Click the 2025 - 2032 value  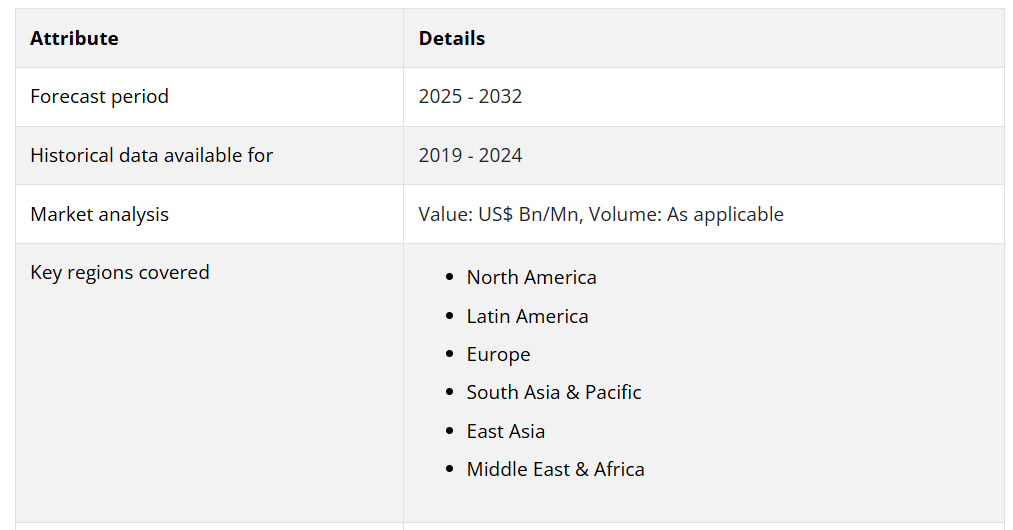(x=470, y=96)
